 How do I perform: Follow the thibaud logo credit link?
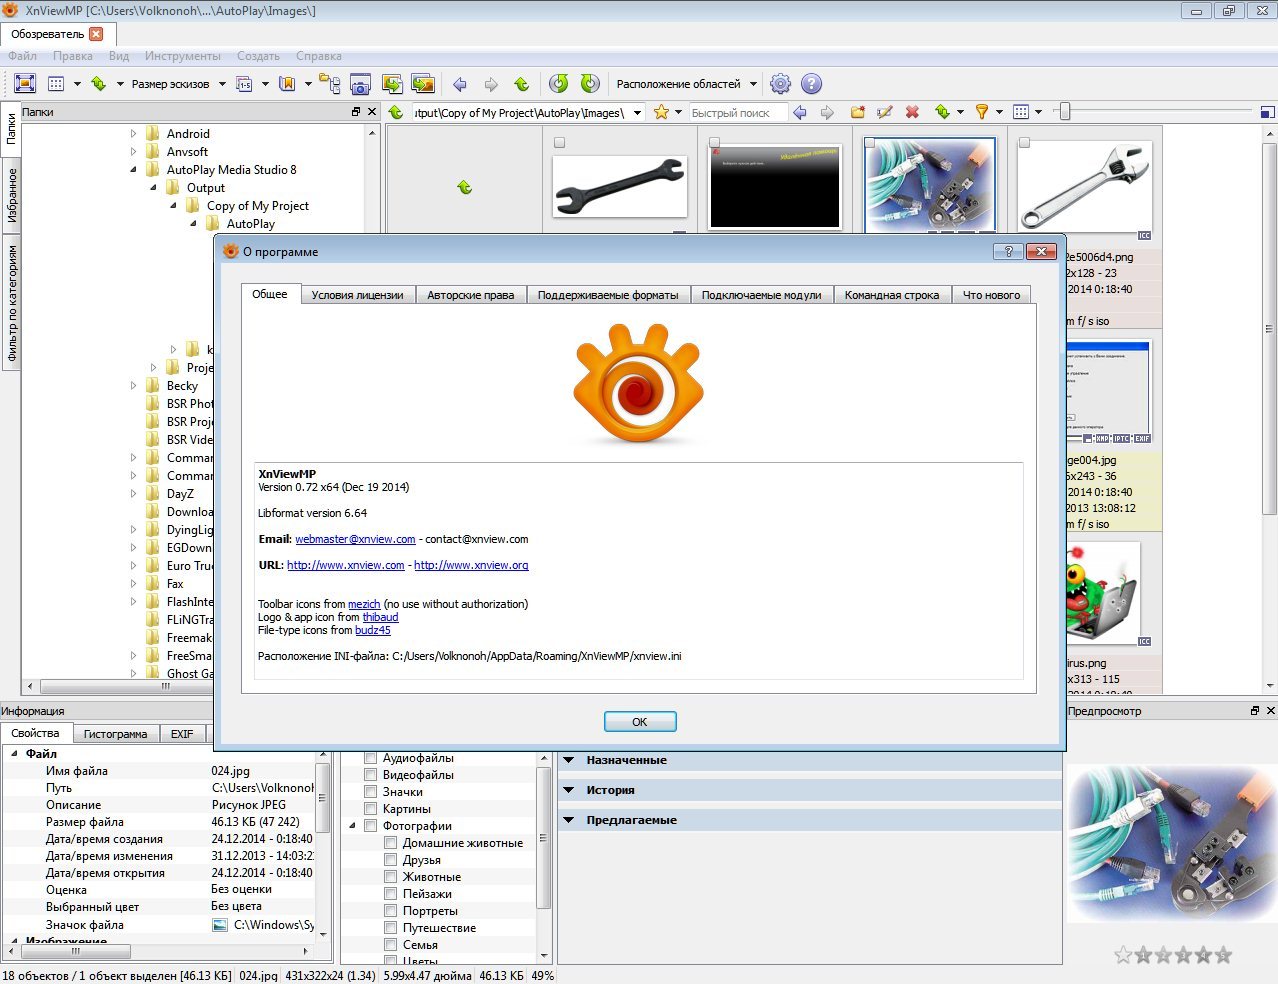tap(380, 617)
